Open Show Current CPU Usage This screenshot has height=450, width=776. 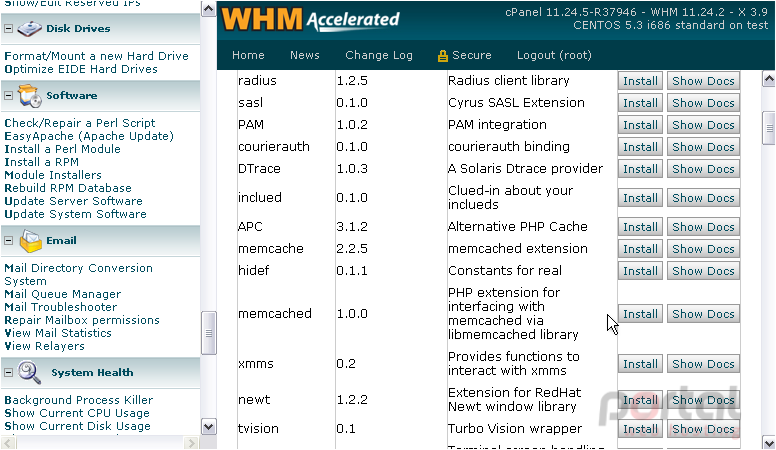pyautogui.click(x=77, y=413)
